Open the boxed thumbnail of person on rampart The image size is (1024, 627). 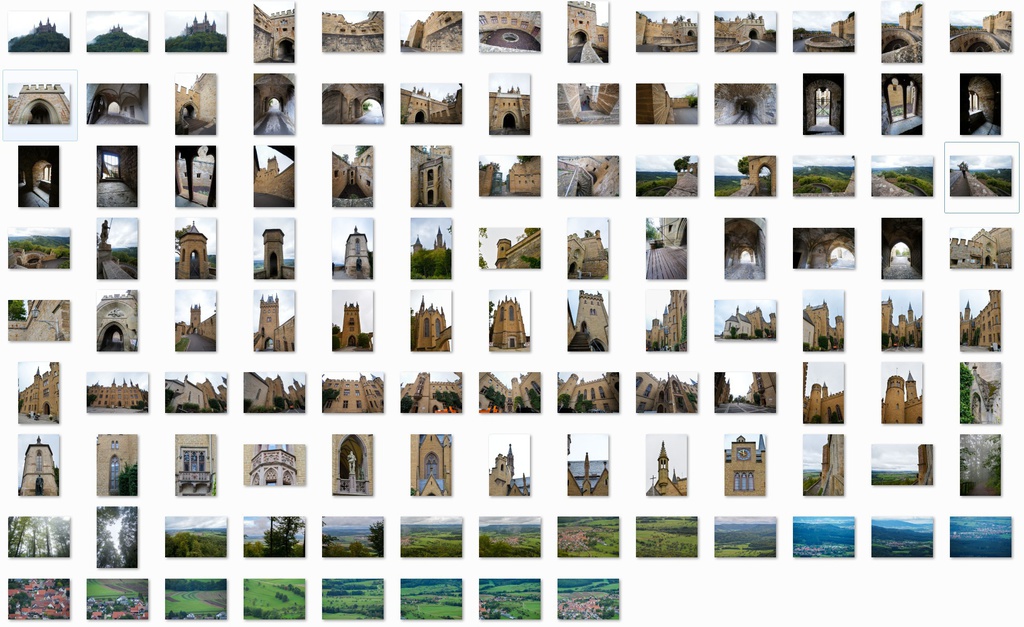coord(980,176)
